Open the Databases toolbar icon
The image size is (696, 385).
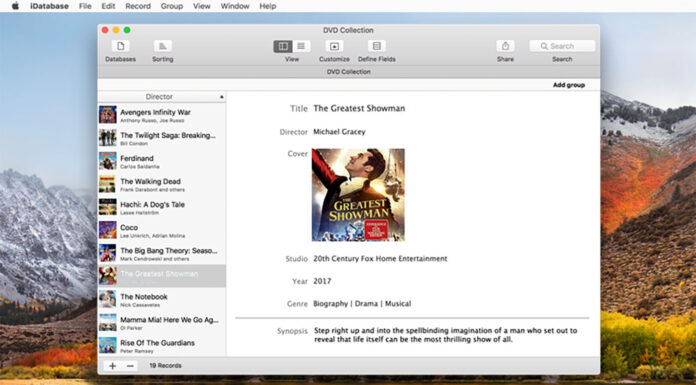(x=120, y=46)
